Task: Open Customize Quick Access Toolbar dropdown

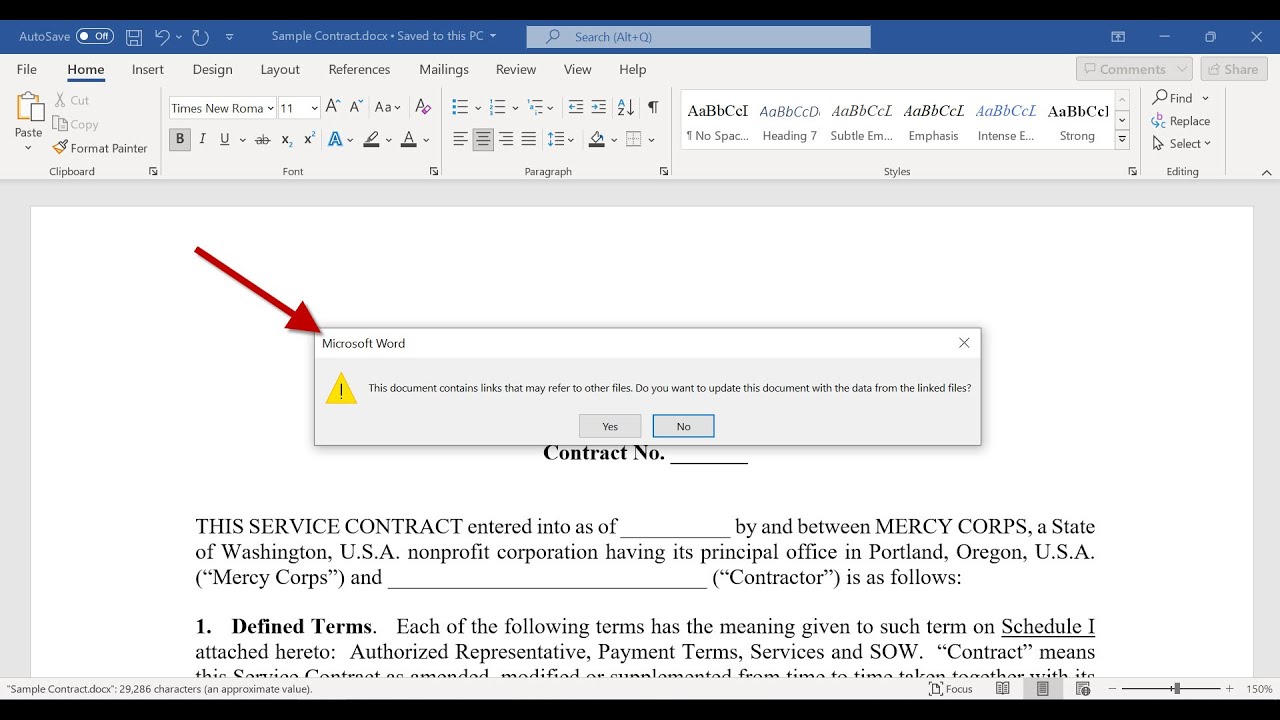Action: point(229,37)
